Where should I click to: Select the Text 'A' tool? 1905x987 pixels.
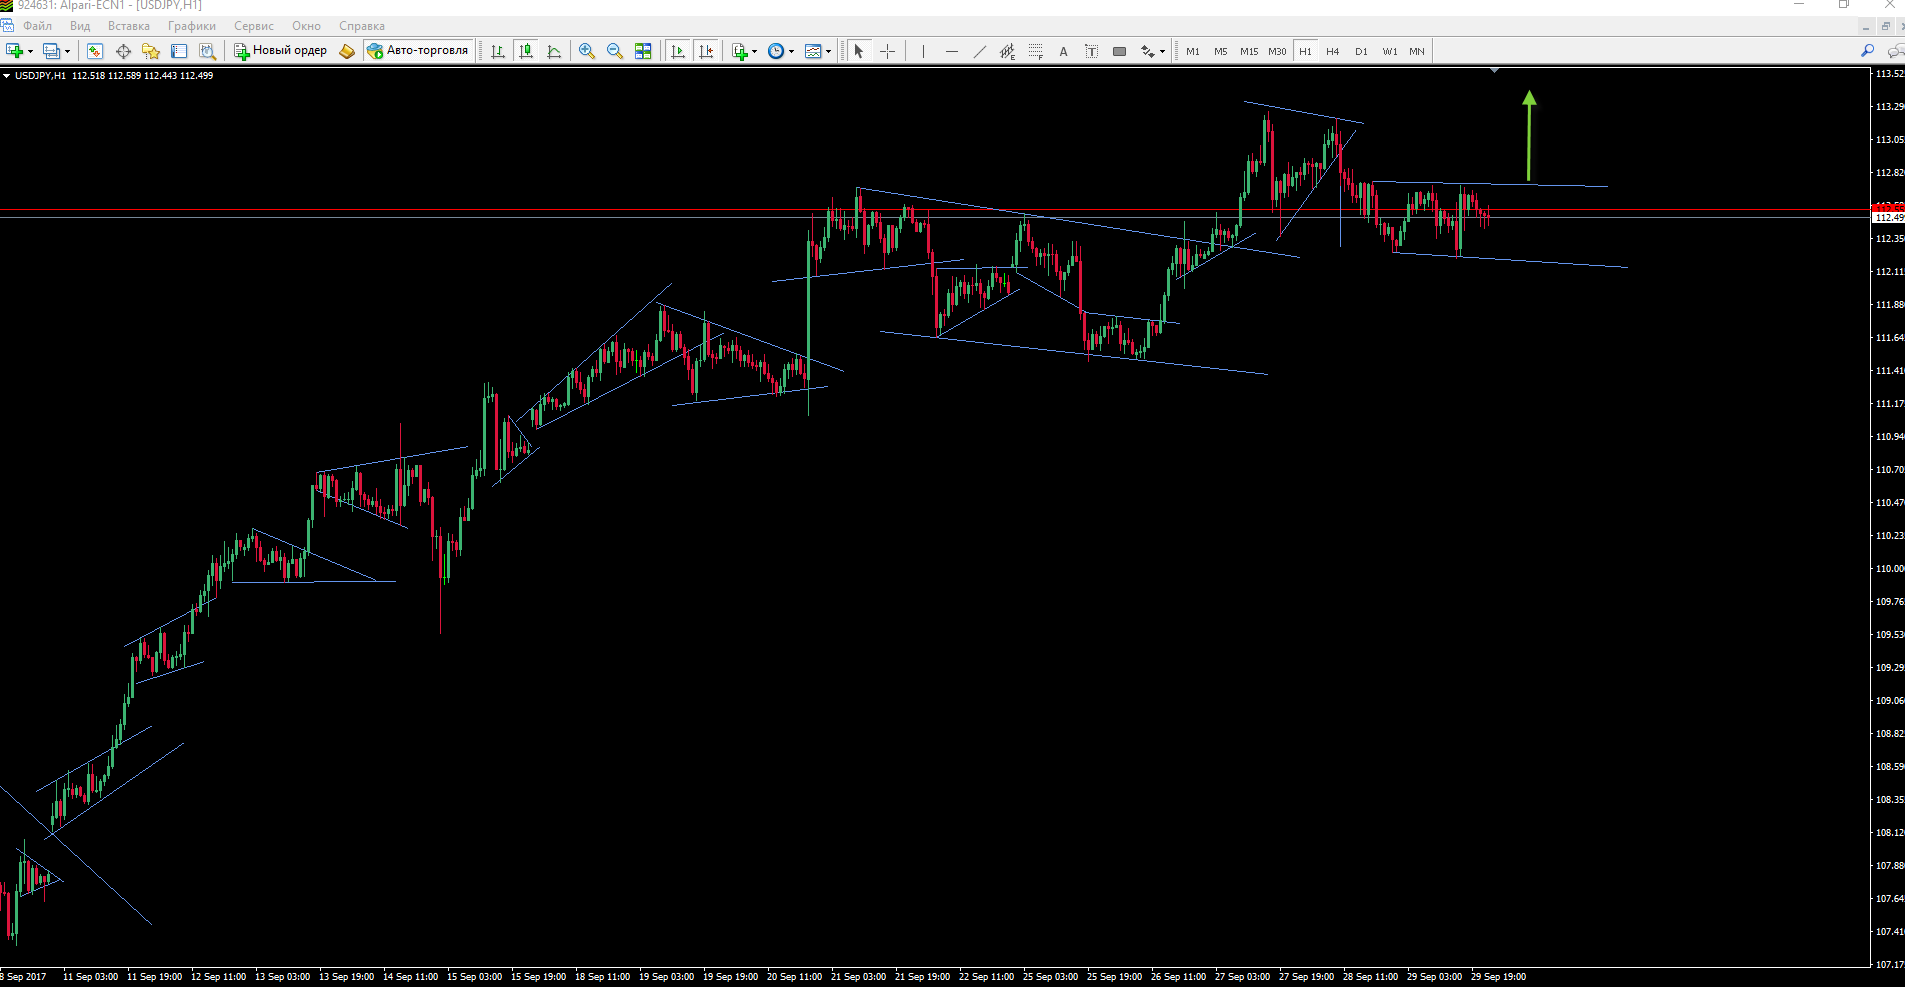point(1063,51)
